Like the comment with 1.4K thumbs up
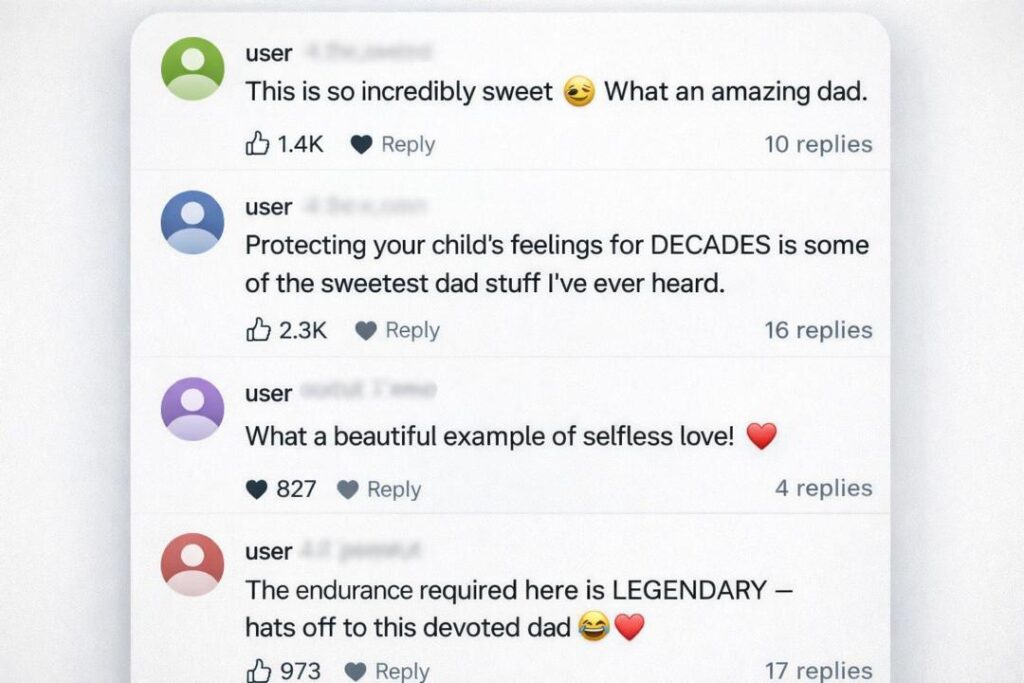Image resolution: width=1024 pixels, height=683 pixels. [257, 145]
